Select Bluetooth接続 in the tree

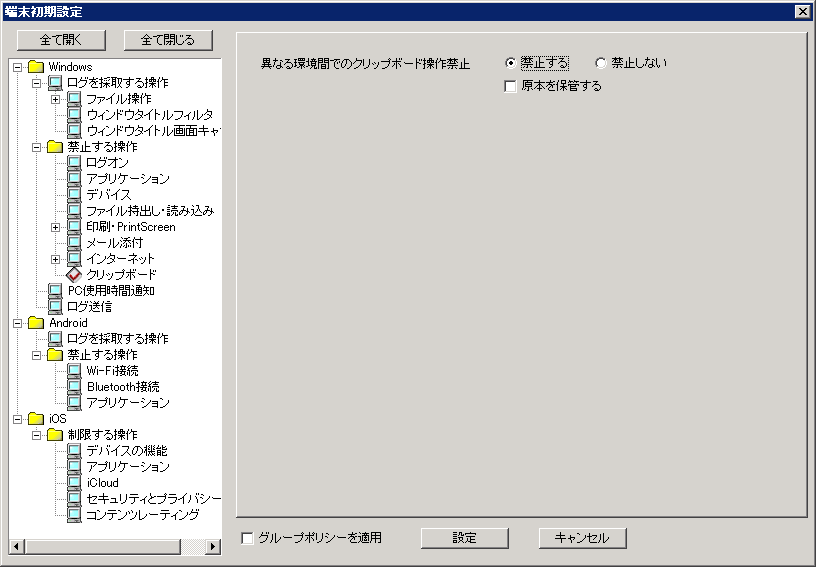tap(122, 387)
